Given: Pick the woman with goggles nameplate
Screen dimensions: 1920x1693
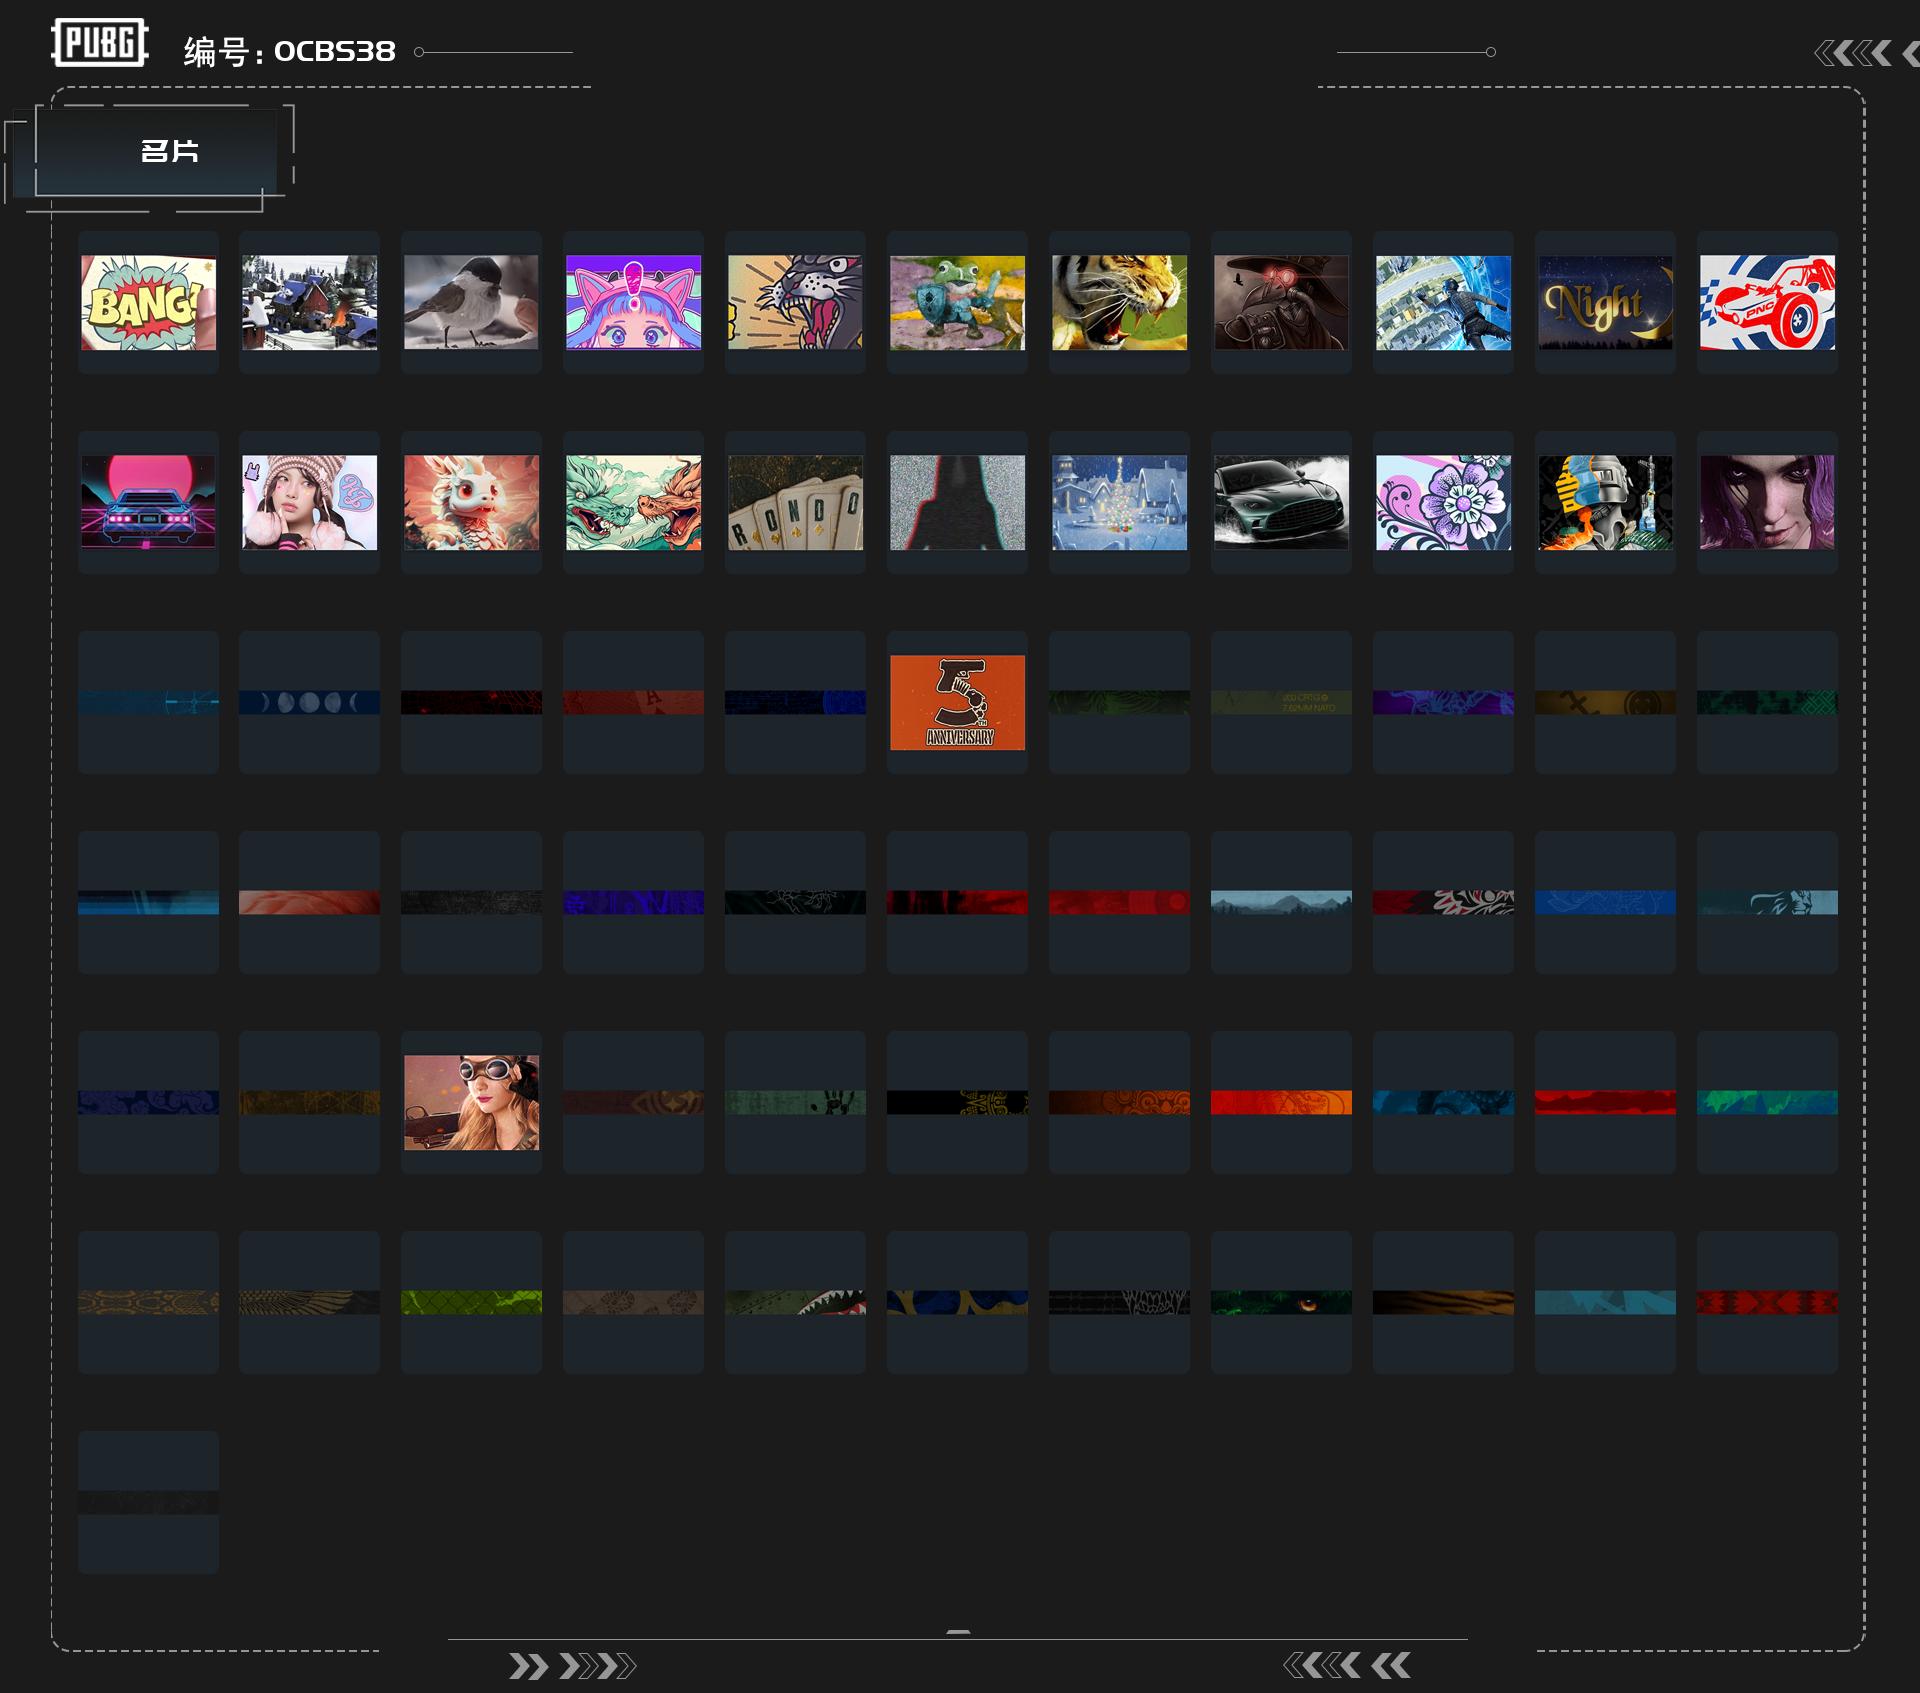Looking at the screenshot, I should (x=471, y=1102).
